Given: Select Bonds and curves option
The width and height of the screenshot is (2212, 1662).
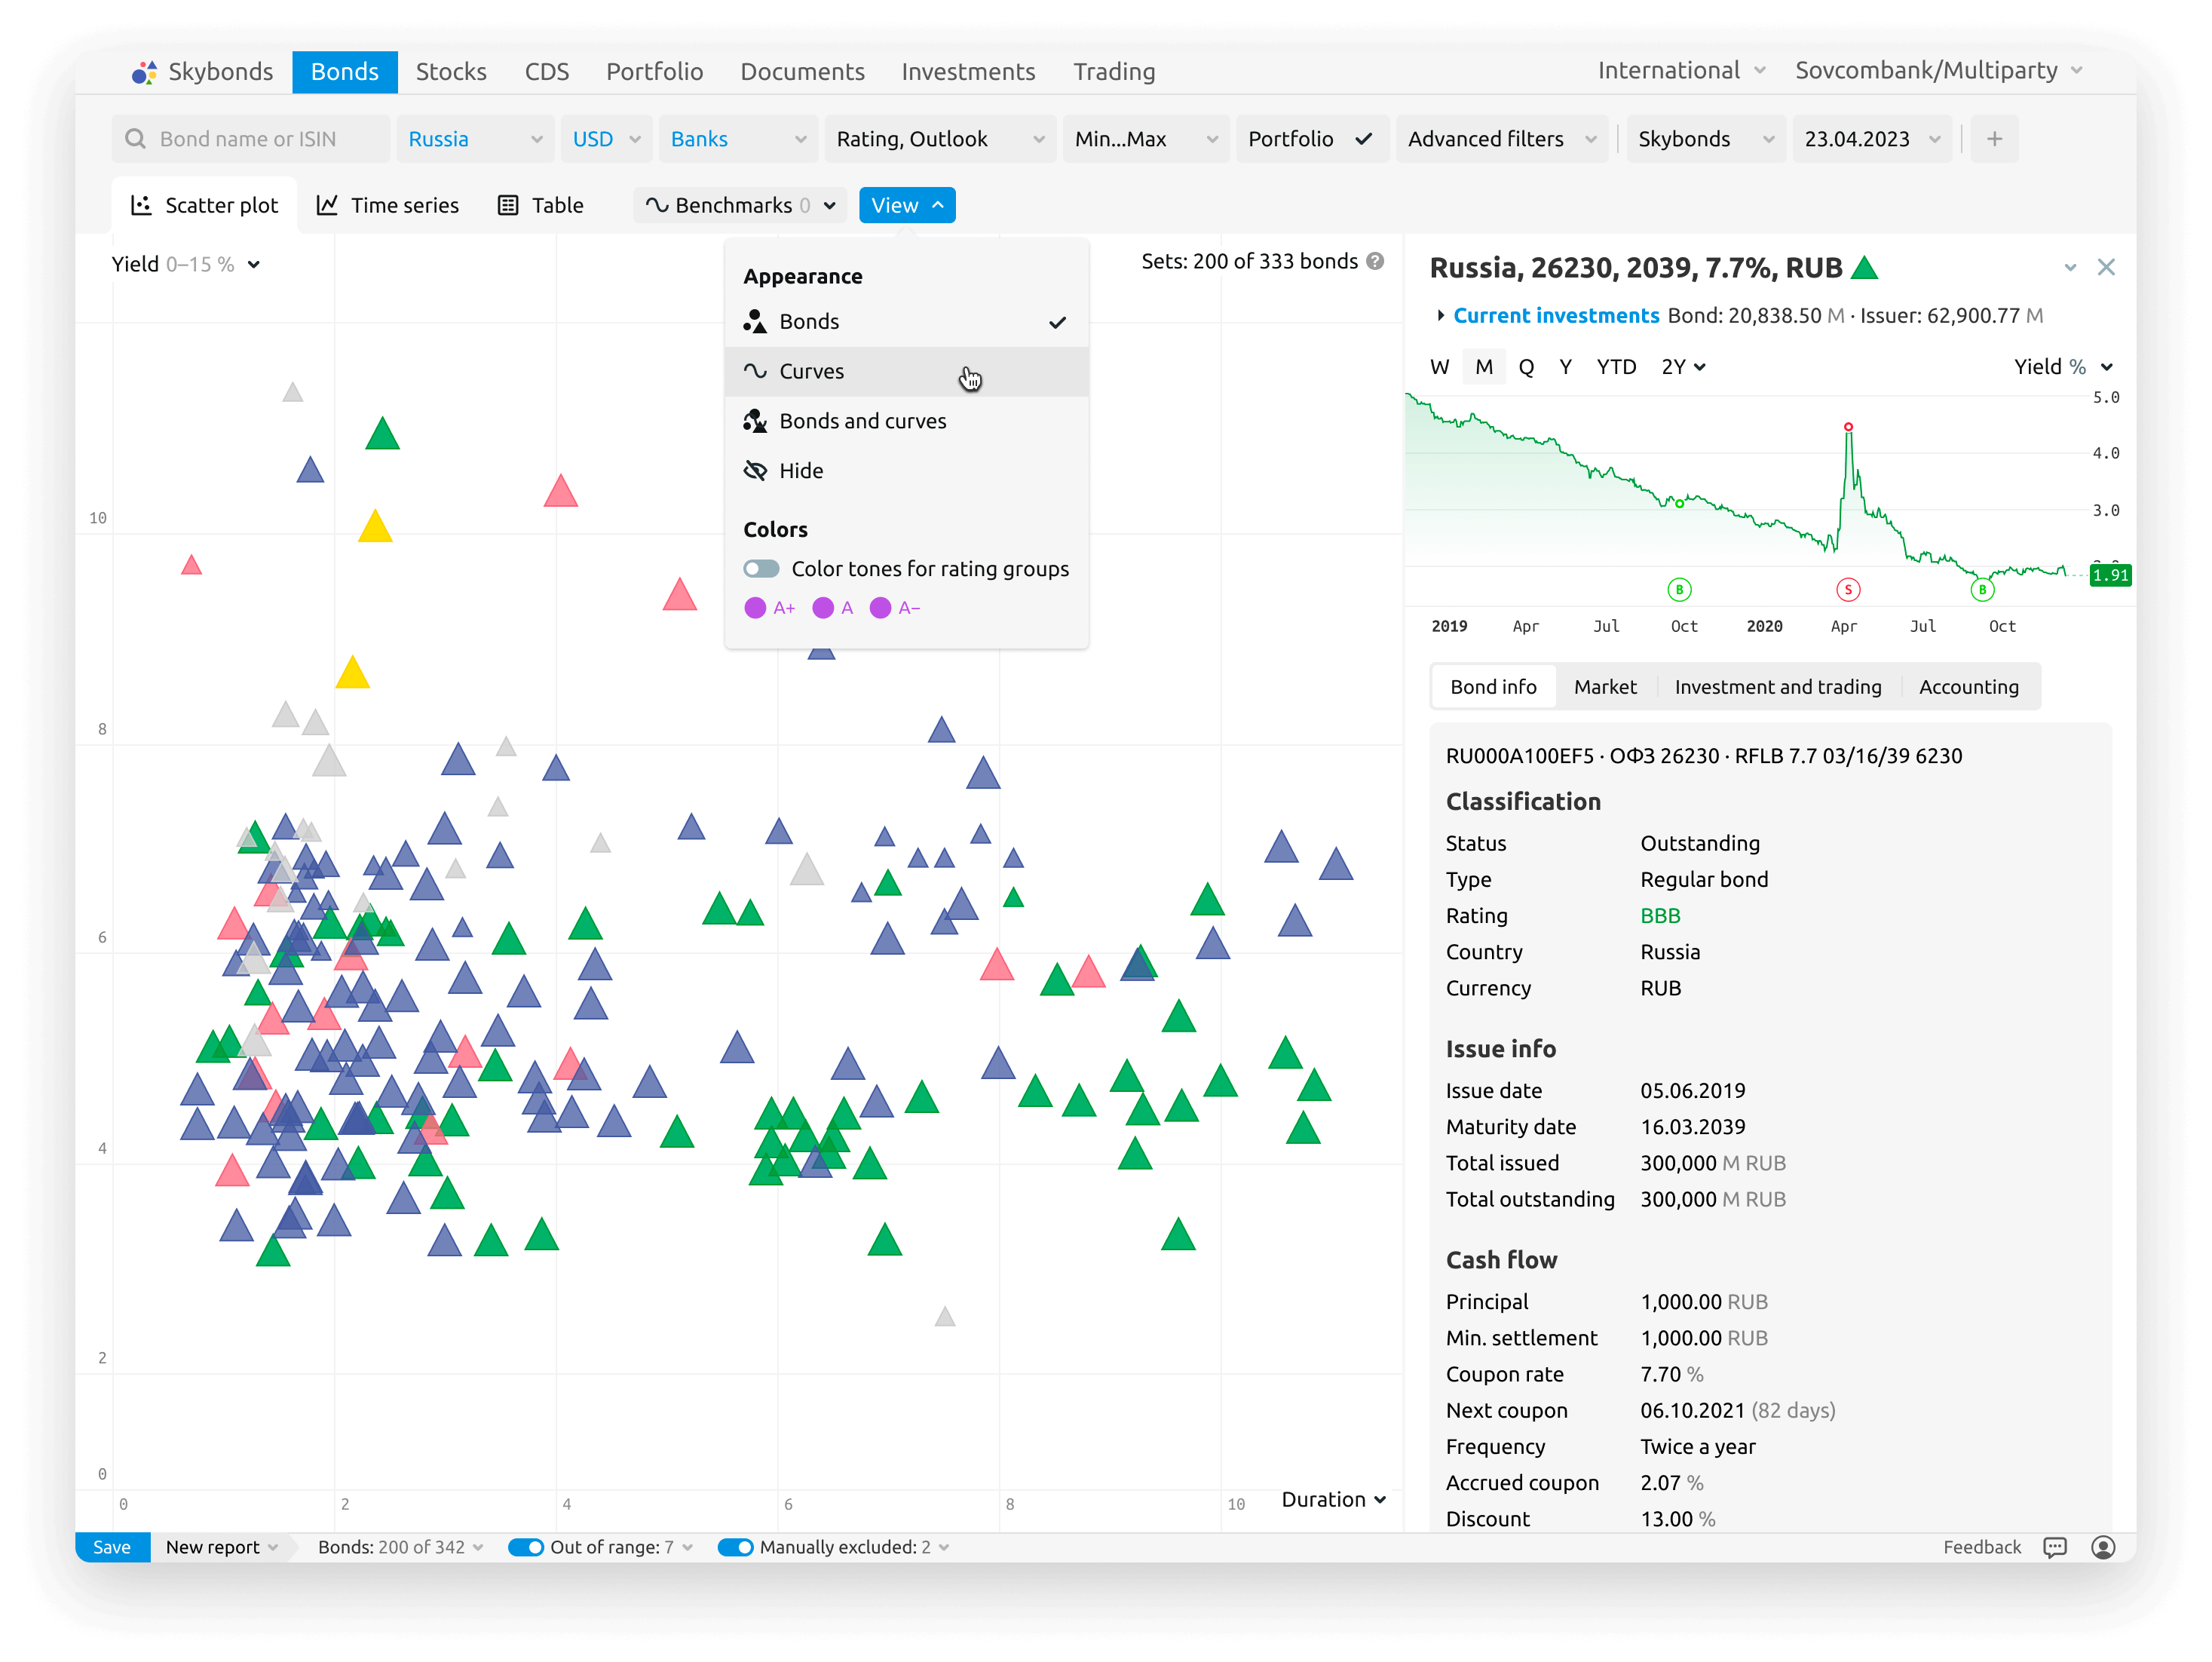Looking at the screenshot, I should [x=907, y=421].
